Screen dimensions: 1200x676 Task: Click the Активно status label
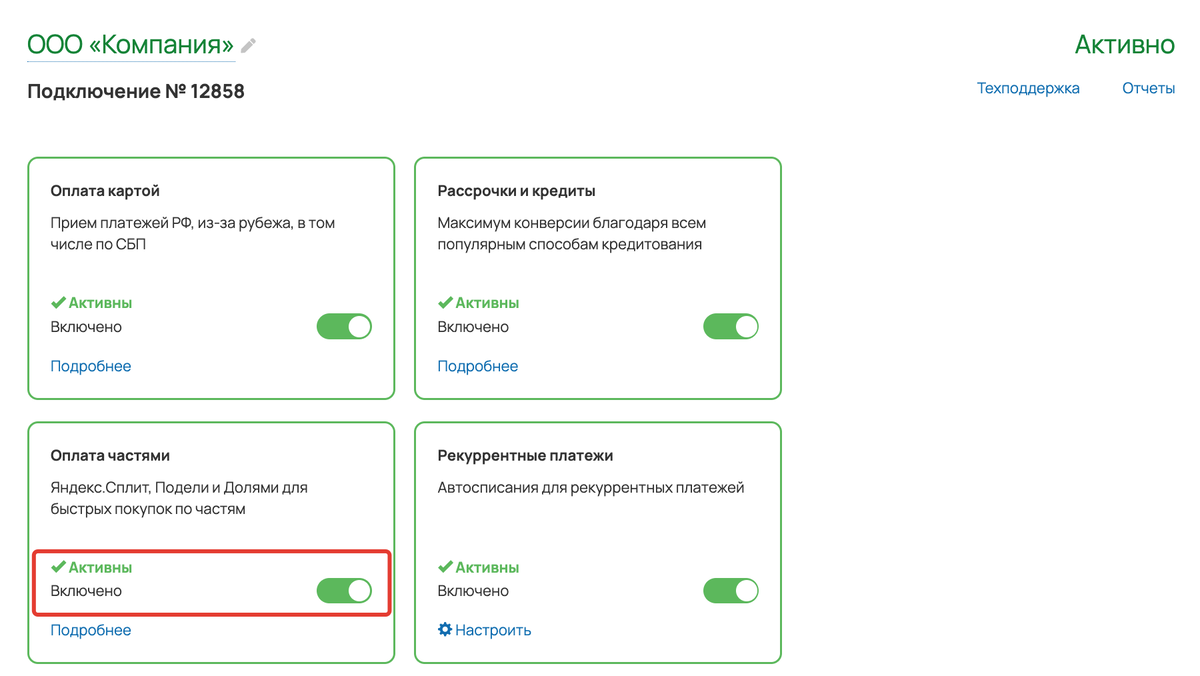coord(1125,45)
